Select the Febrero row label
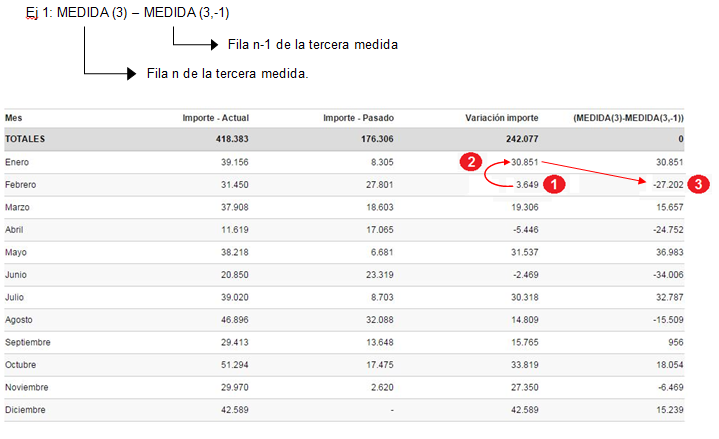The image size is (719, 439). point(21,185)
